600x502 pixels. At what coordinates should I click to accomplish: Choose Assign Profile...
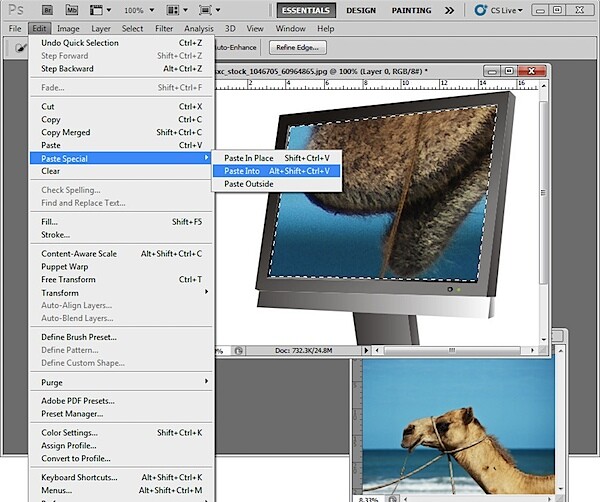click(121, 446)
